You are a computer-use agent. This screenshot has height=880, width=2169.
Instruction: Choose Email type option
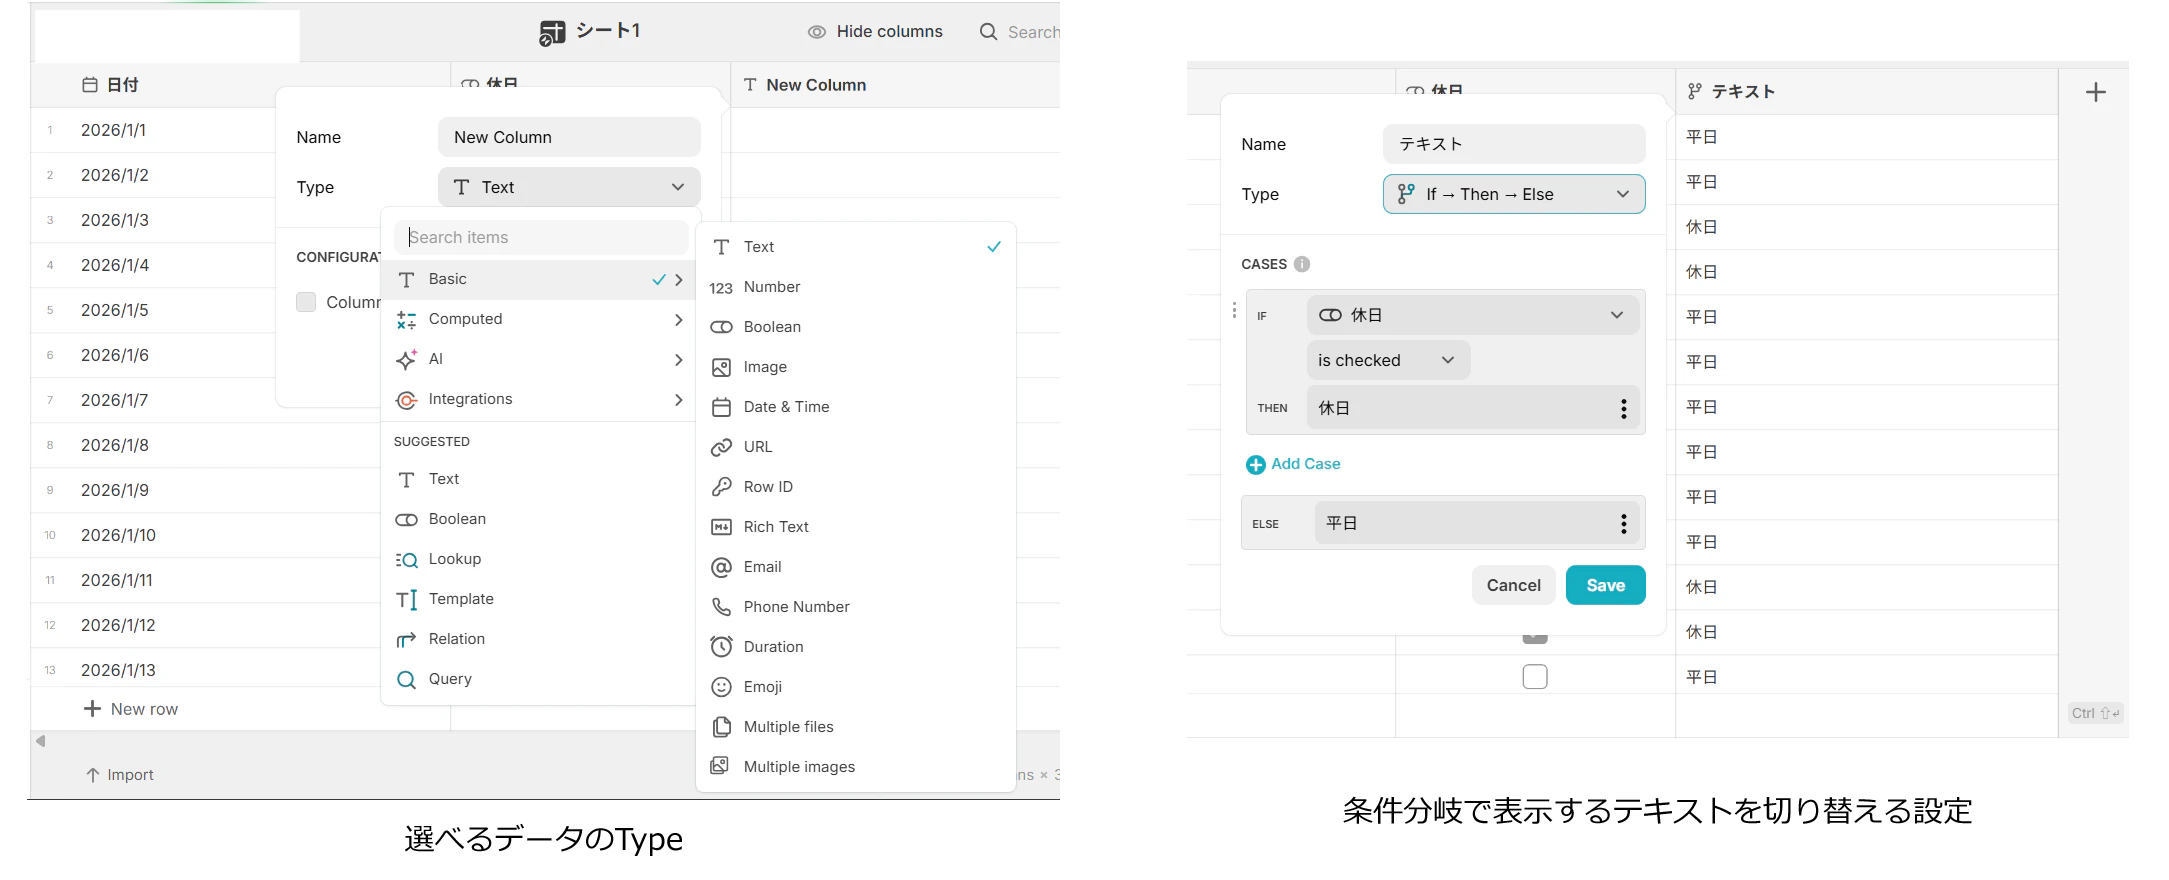point(855,567)
